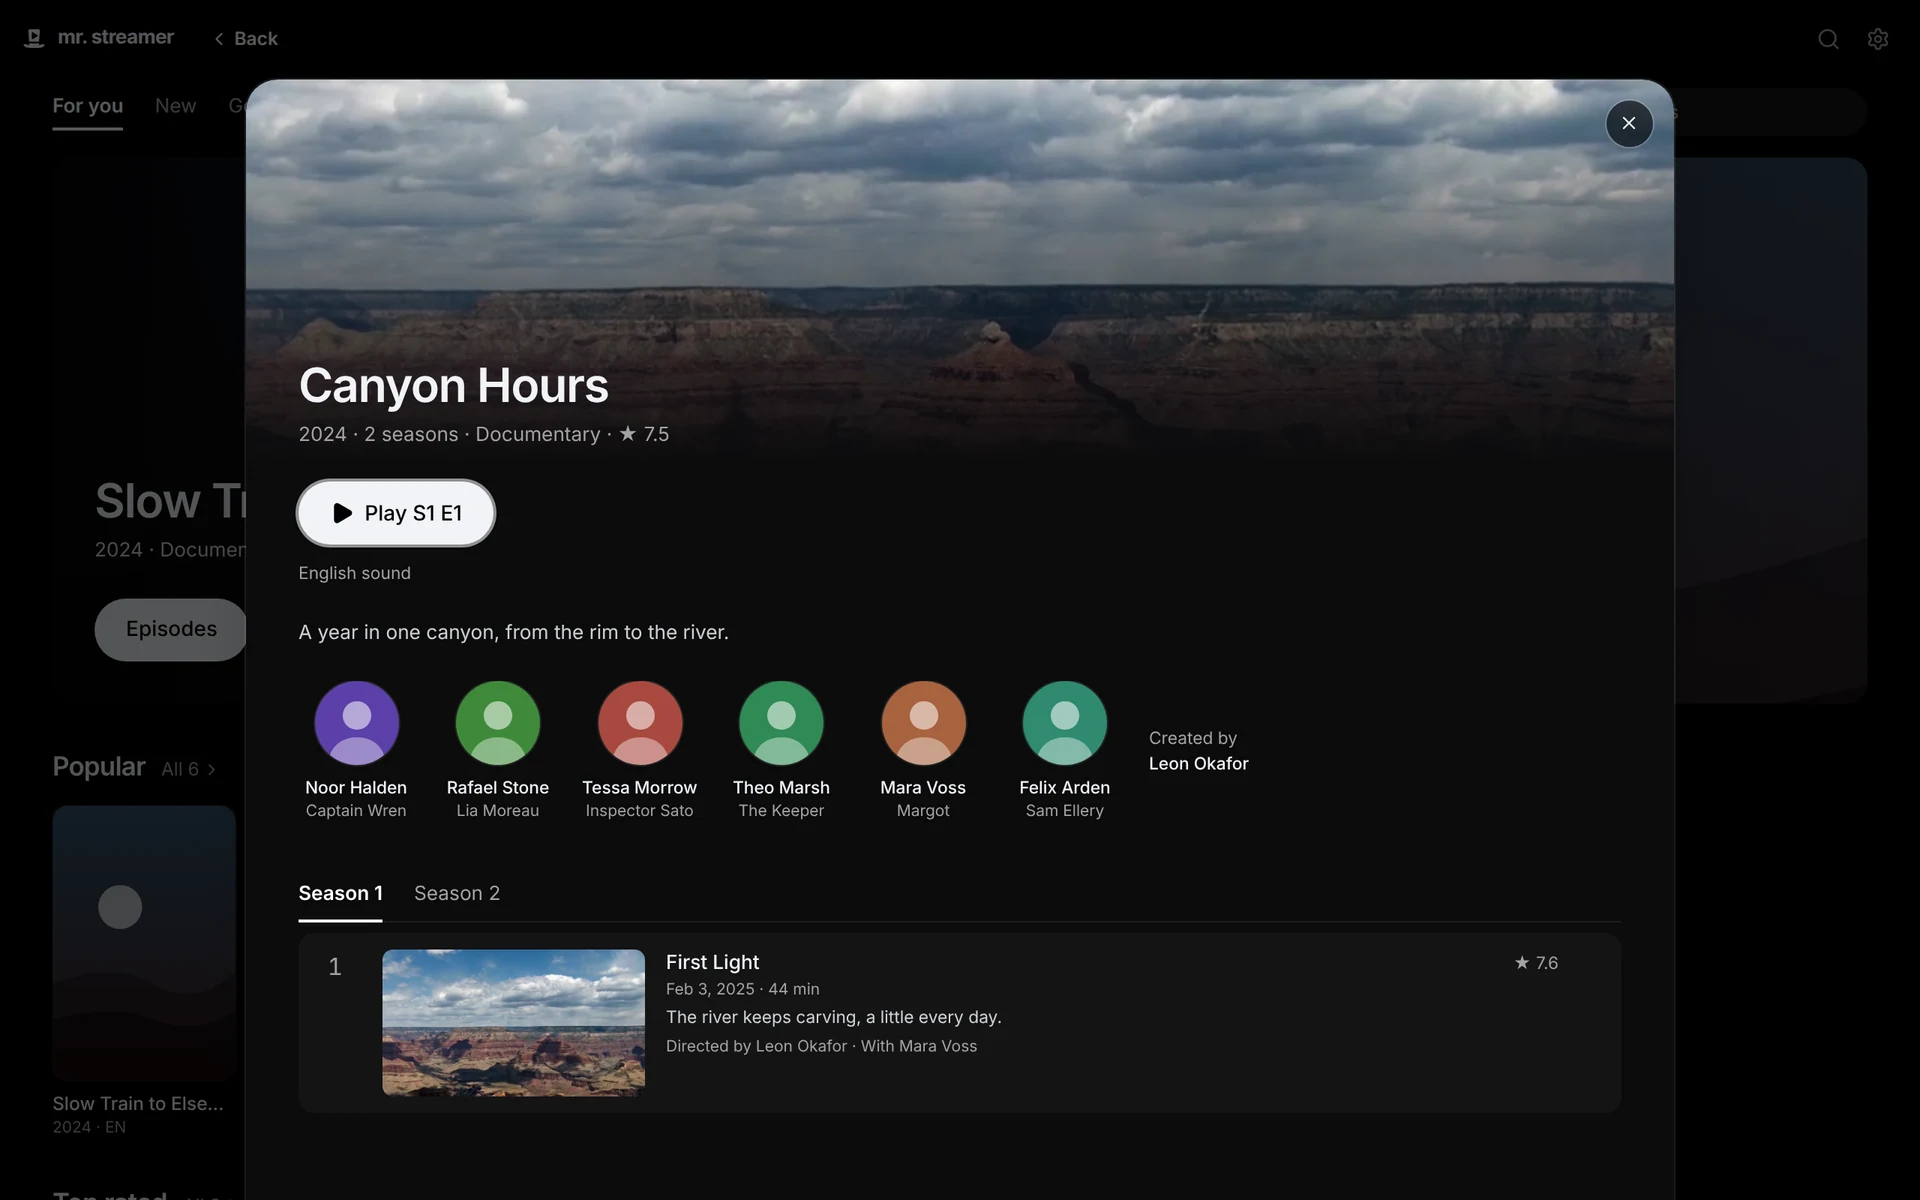
Task: Select the Season 1 tab
Action: pos(340,893)
